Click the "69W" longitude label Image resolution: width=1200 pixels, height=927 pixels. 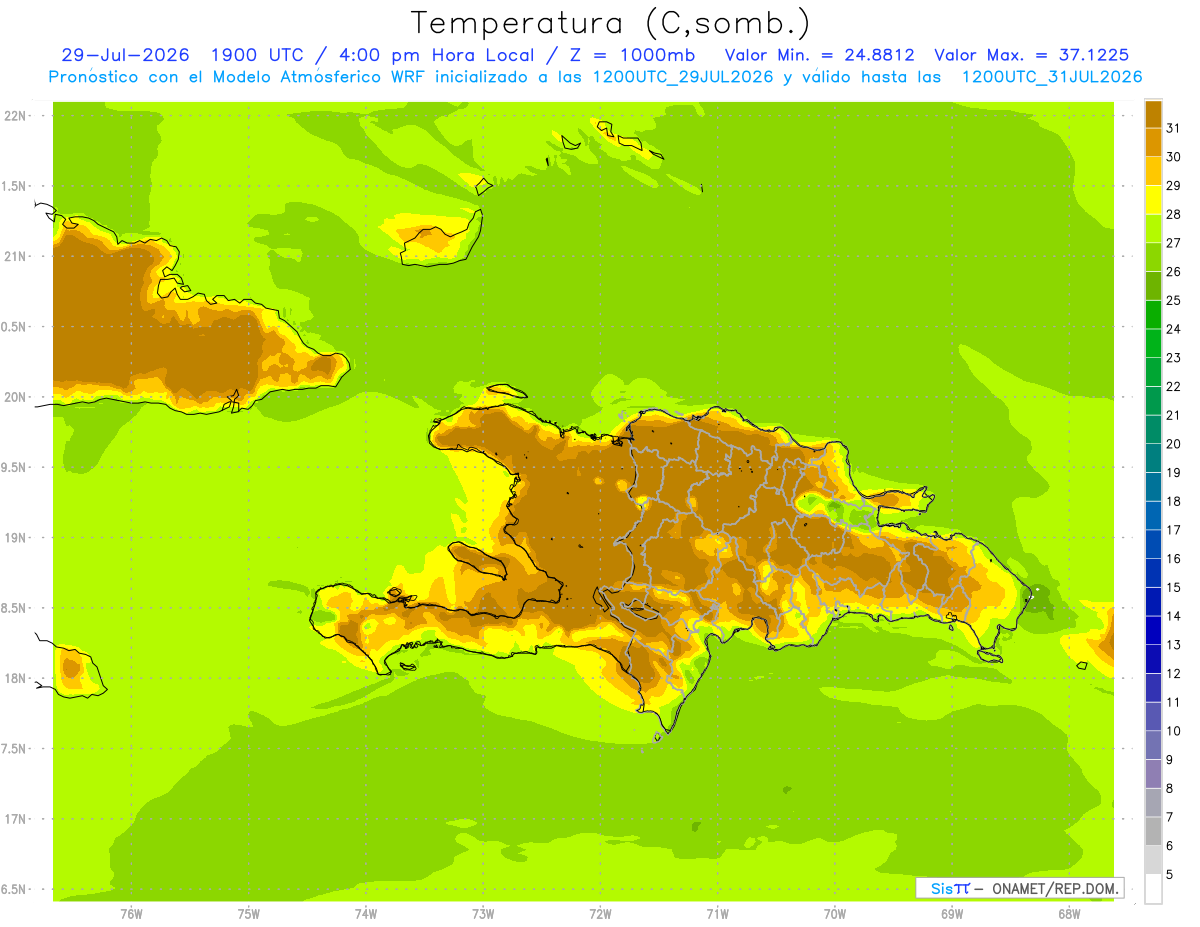coord(952,913)
